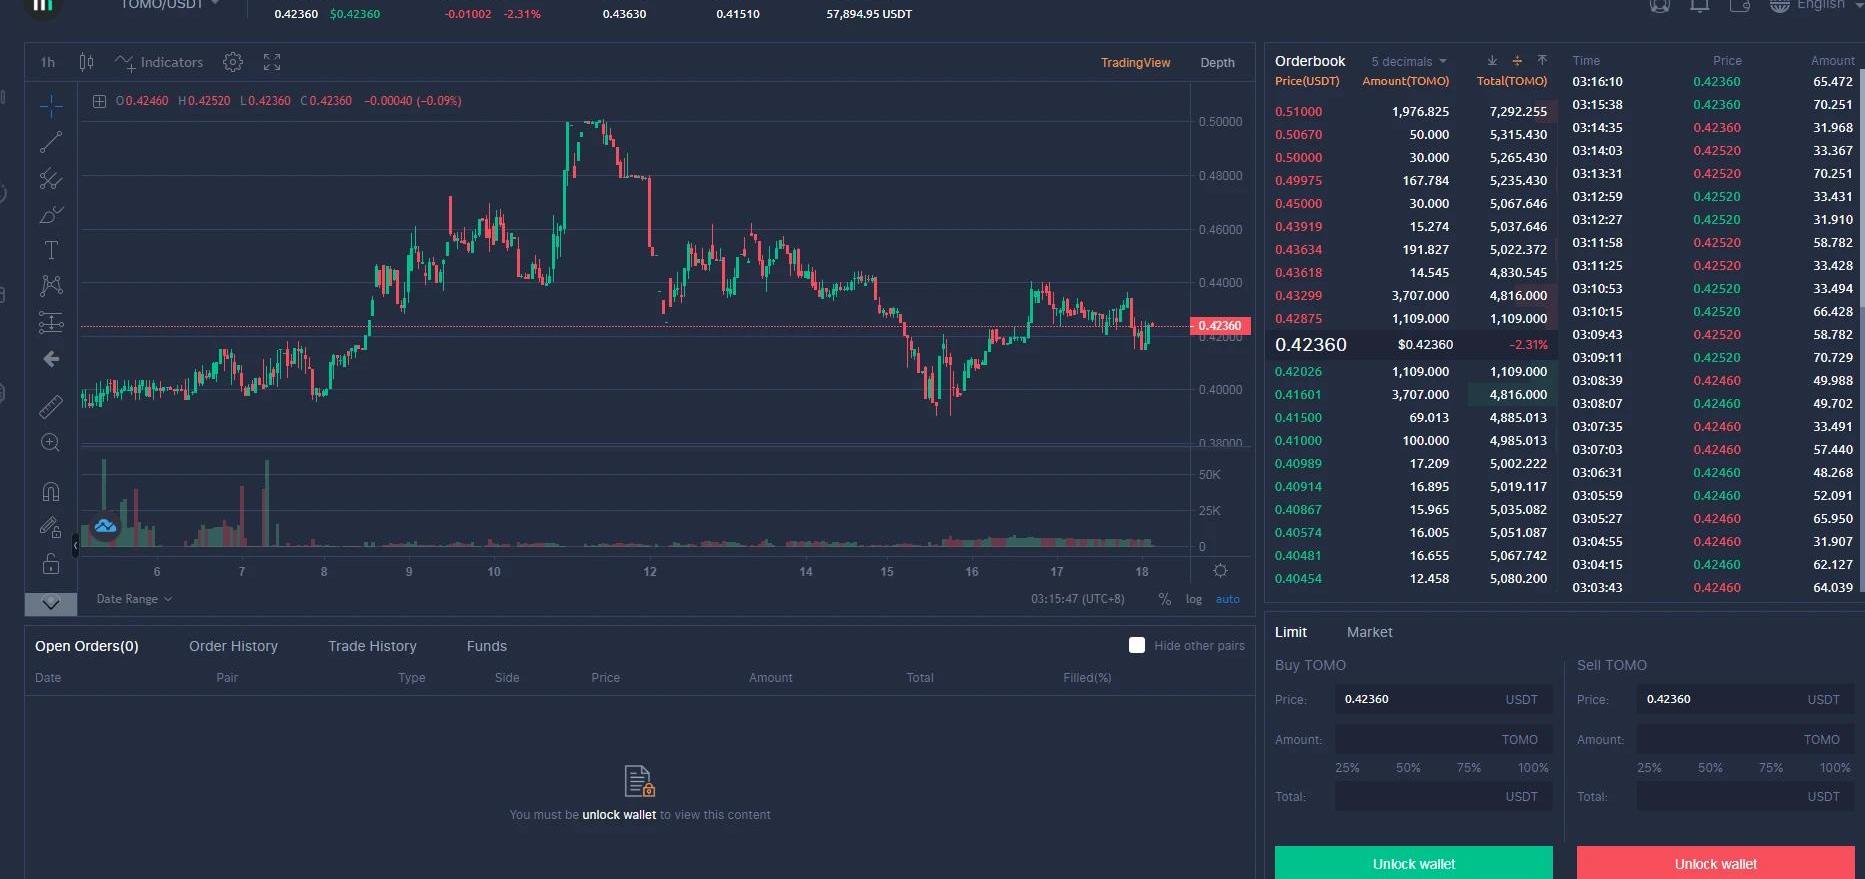This screenshot has width=1865, height=879.
Task: Change the candlestick chart style
Action: tap(87, 62)
